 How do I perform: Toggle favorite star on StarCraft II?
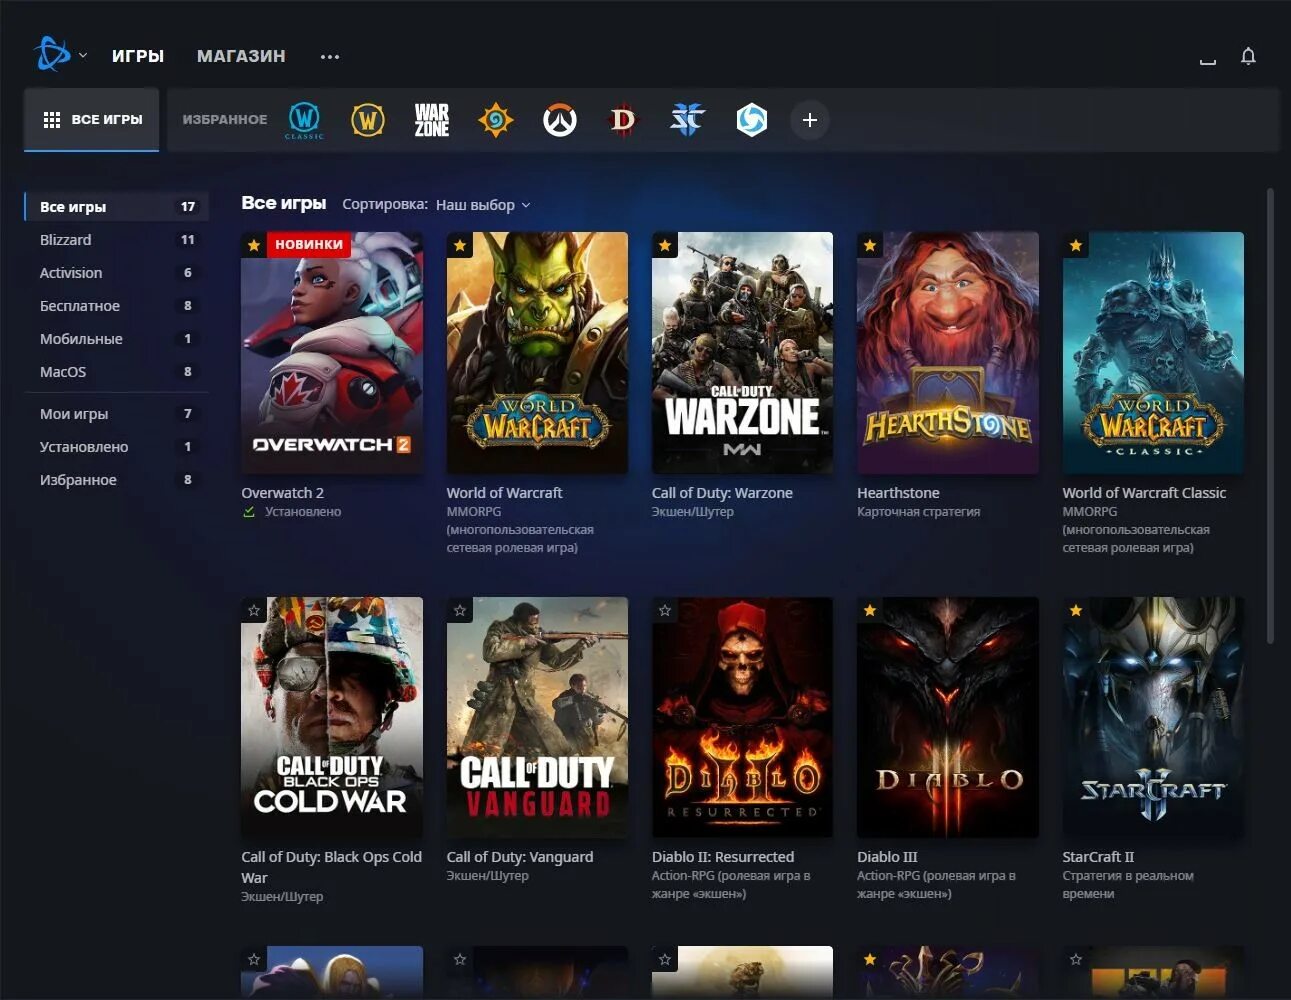[1076, 610]
